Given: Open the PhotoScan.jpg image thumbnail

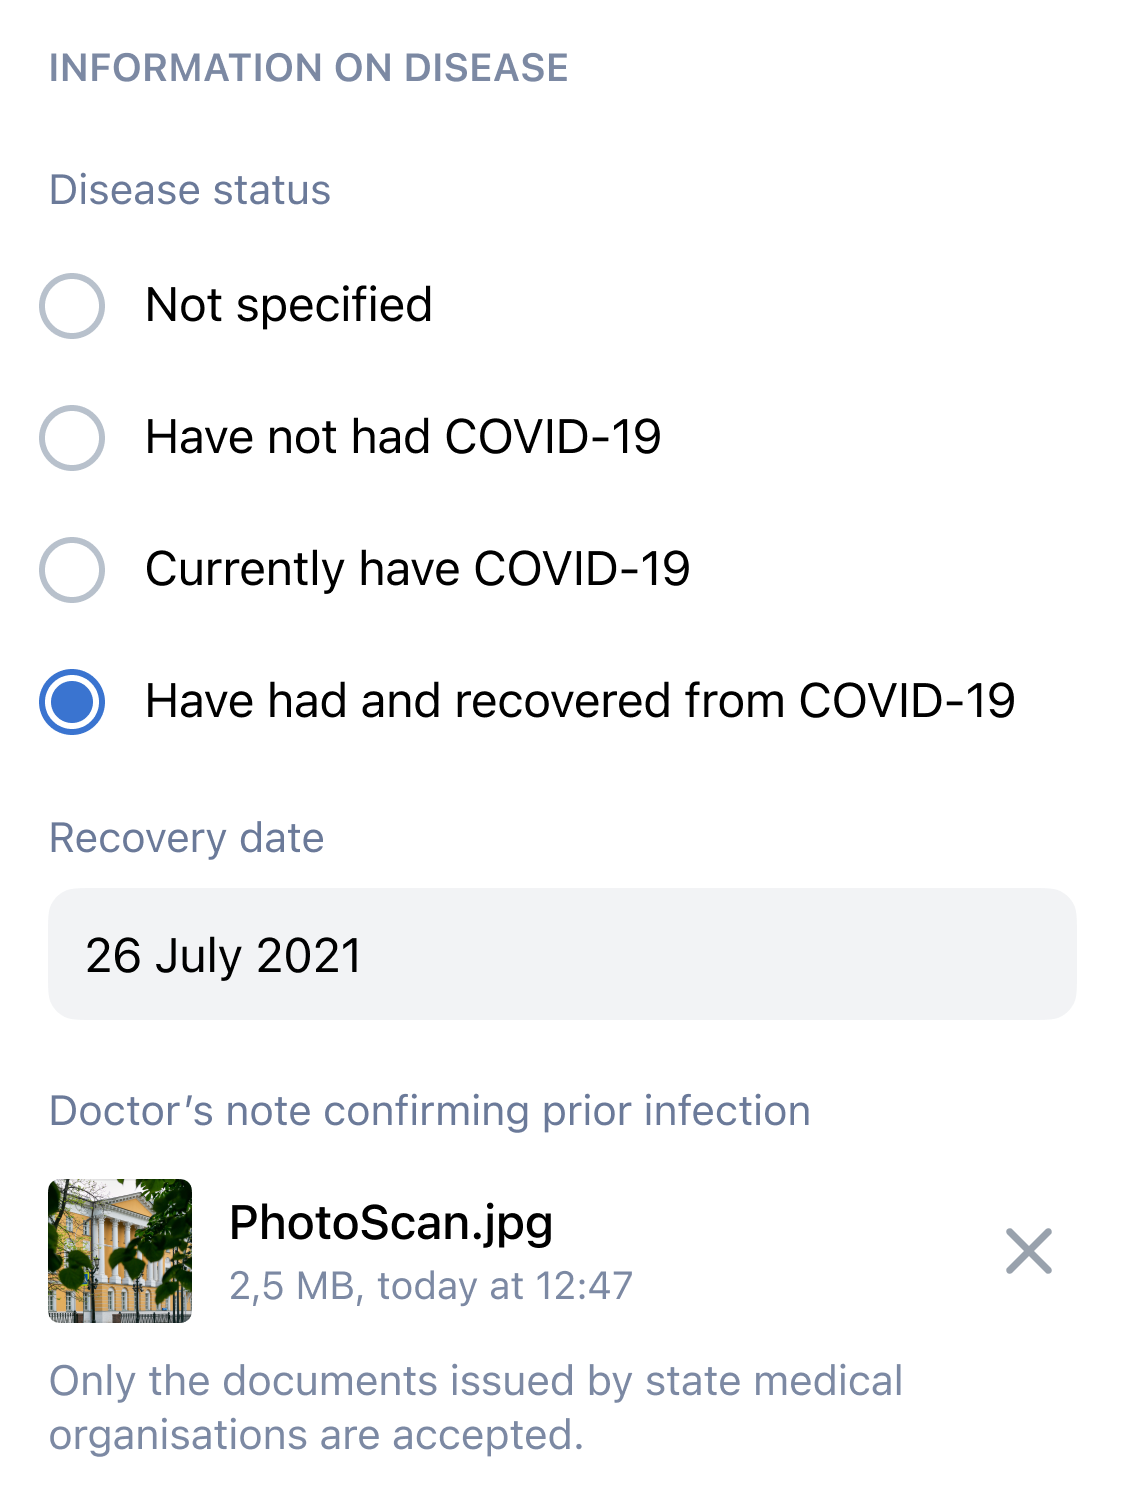Looking at the screenshot, I should [120, 1251].
